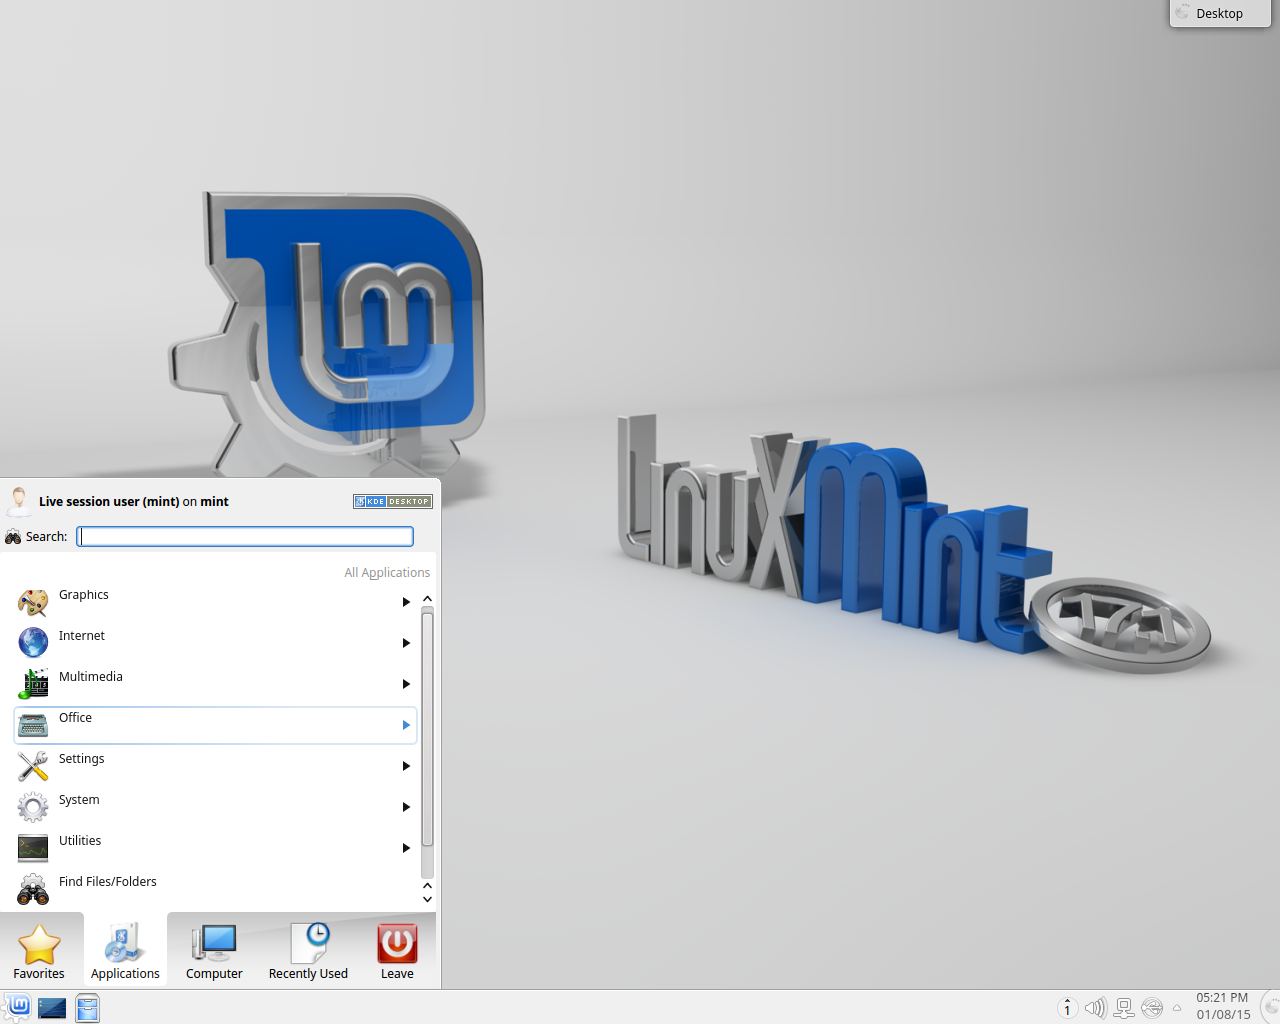Click the All Applications breadcrumb
The width and height of the screenshot is (1280, 1024).
click(387, 573)
